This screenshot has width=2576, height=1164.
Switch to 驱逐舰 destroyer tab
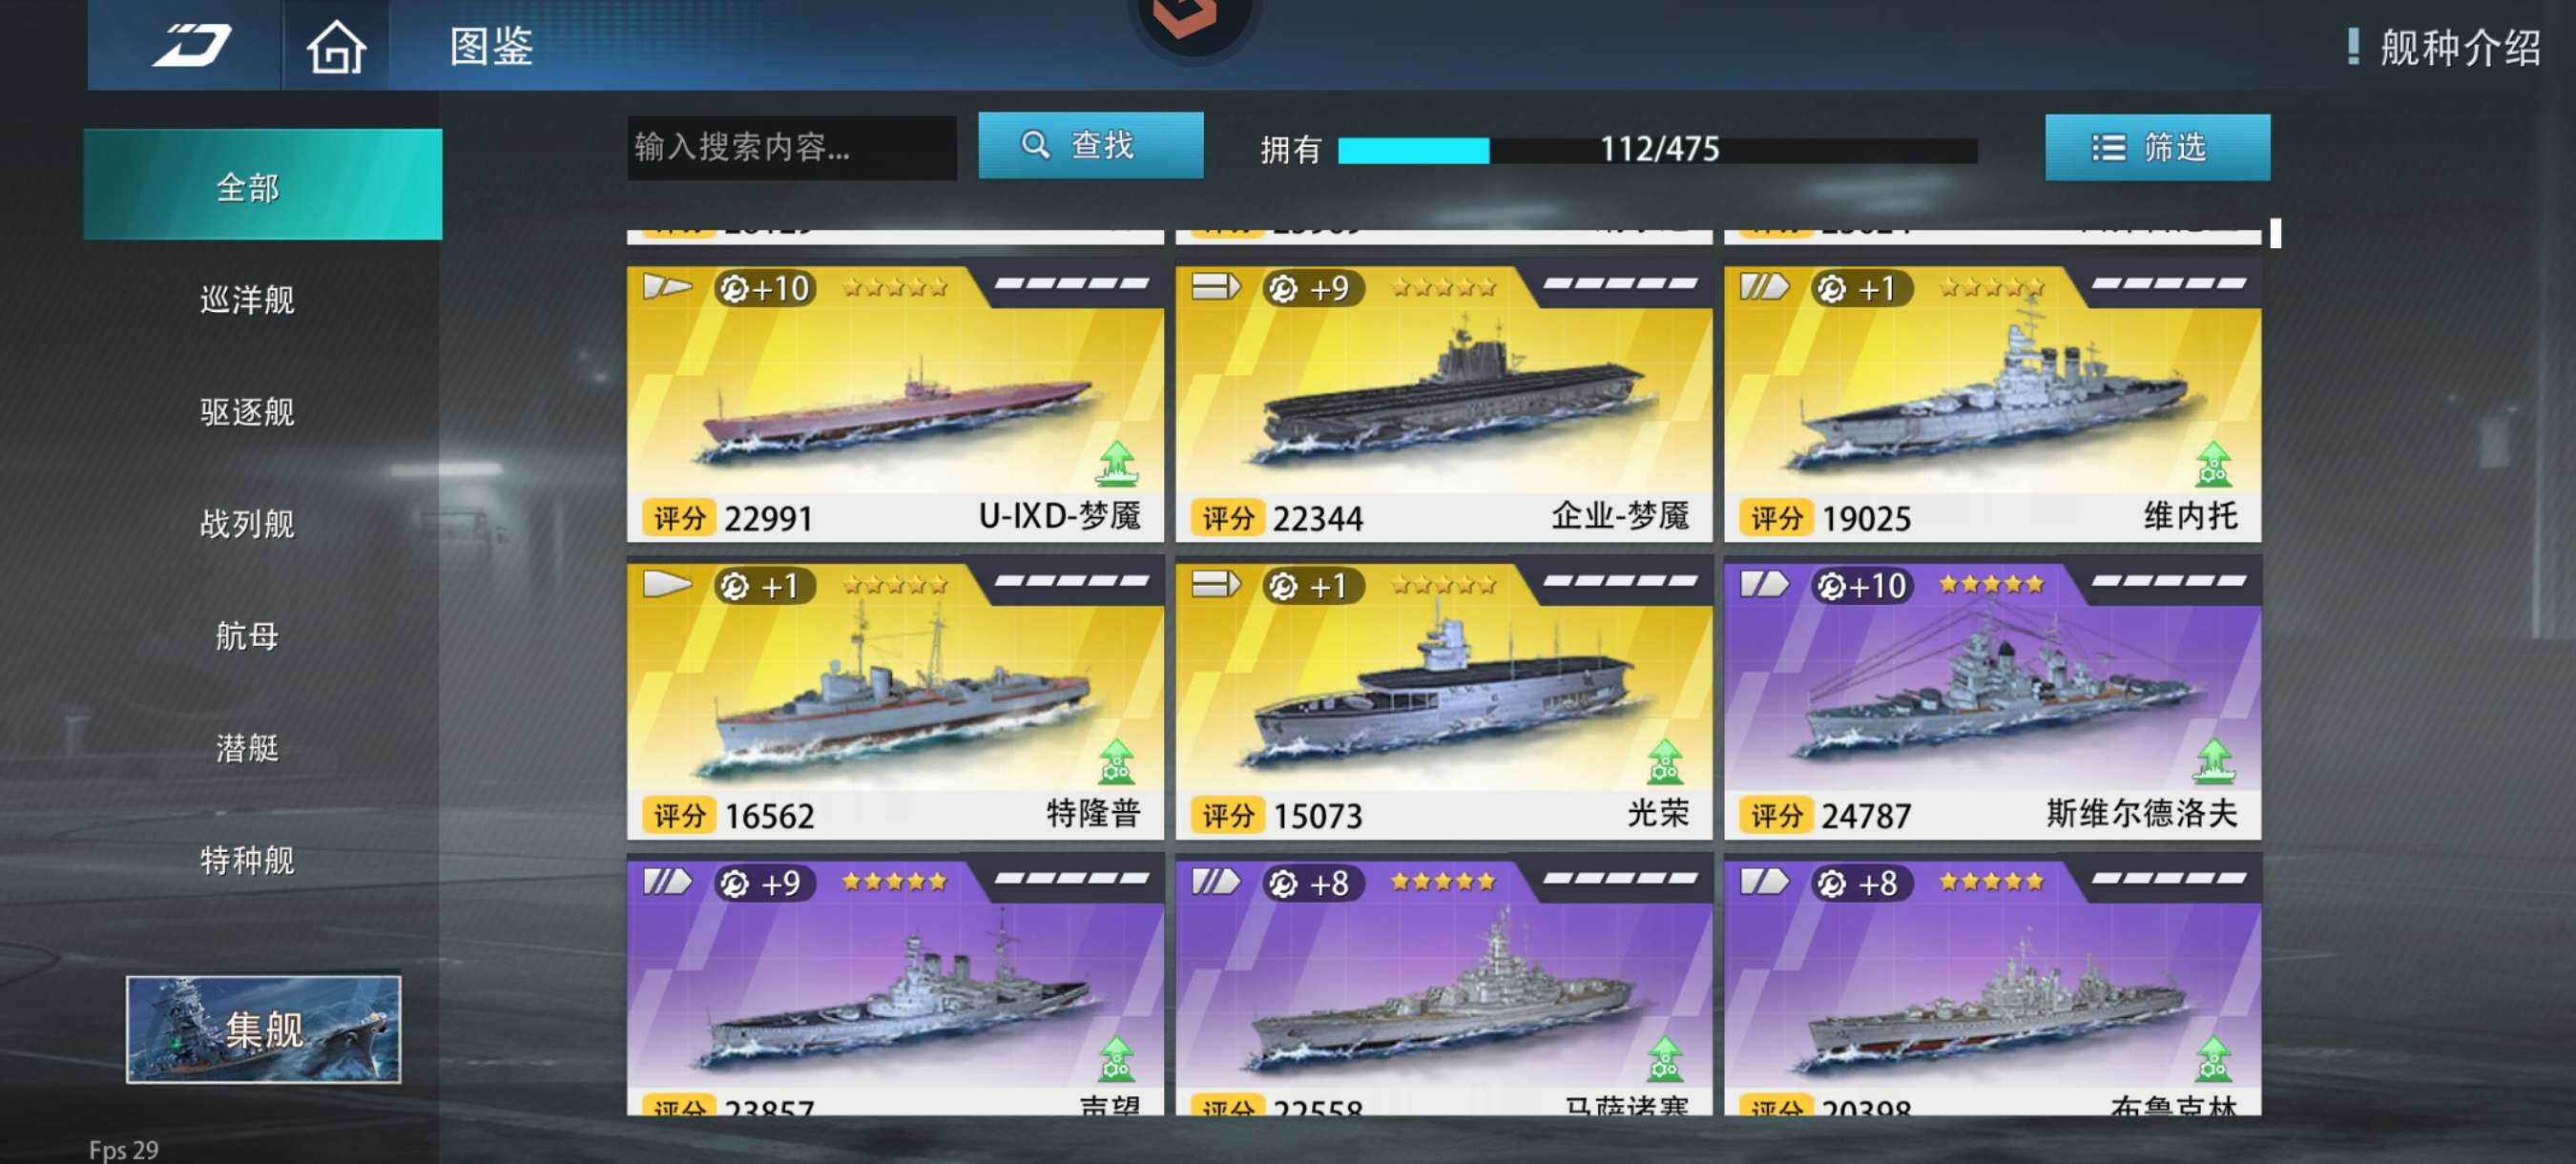click(x=247, y=411)
